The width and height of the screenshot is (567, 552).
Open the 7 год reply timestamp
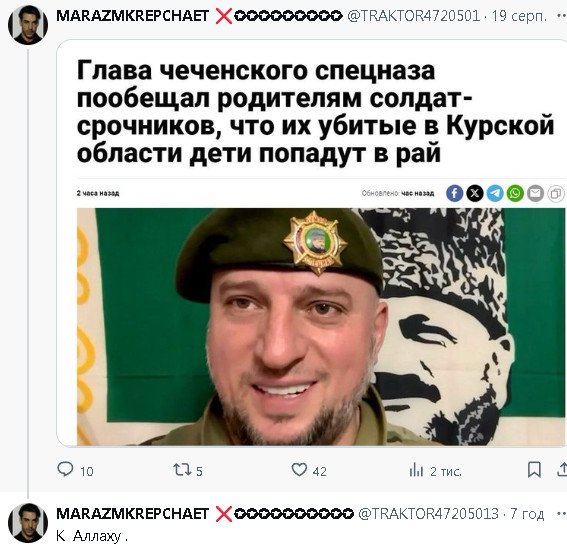tap(527, 514)
